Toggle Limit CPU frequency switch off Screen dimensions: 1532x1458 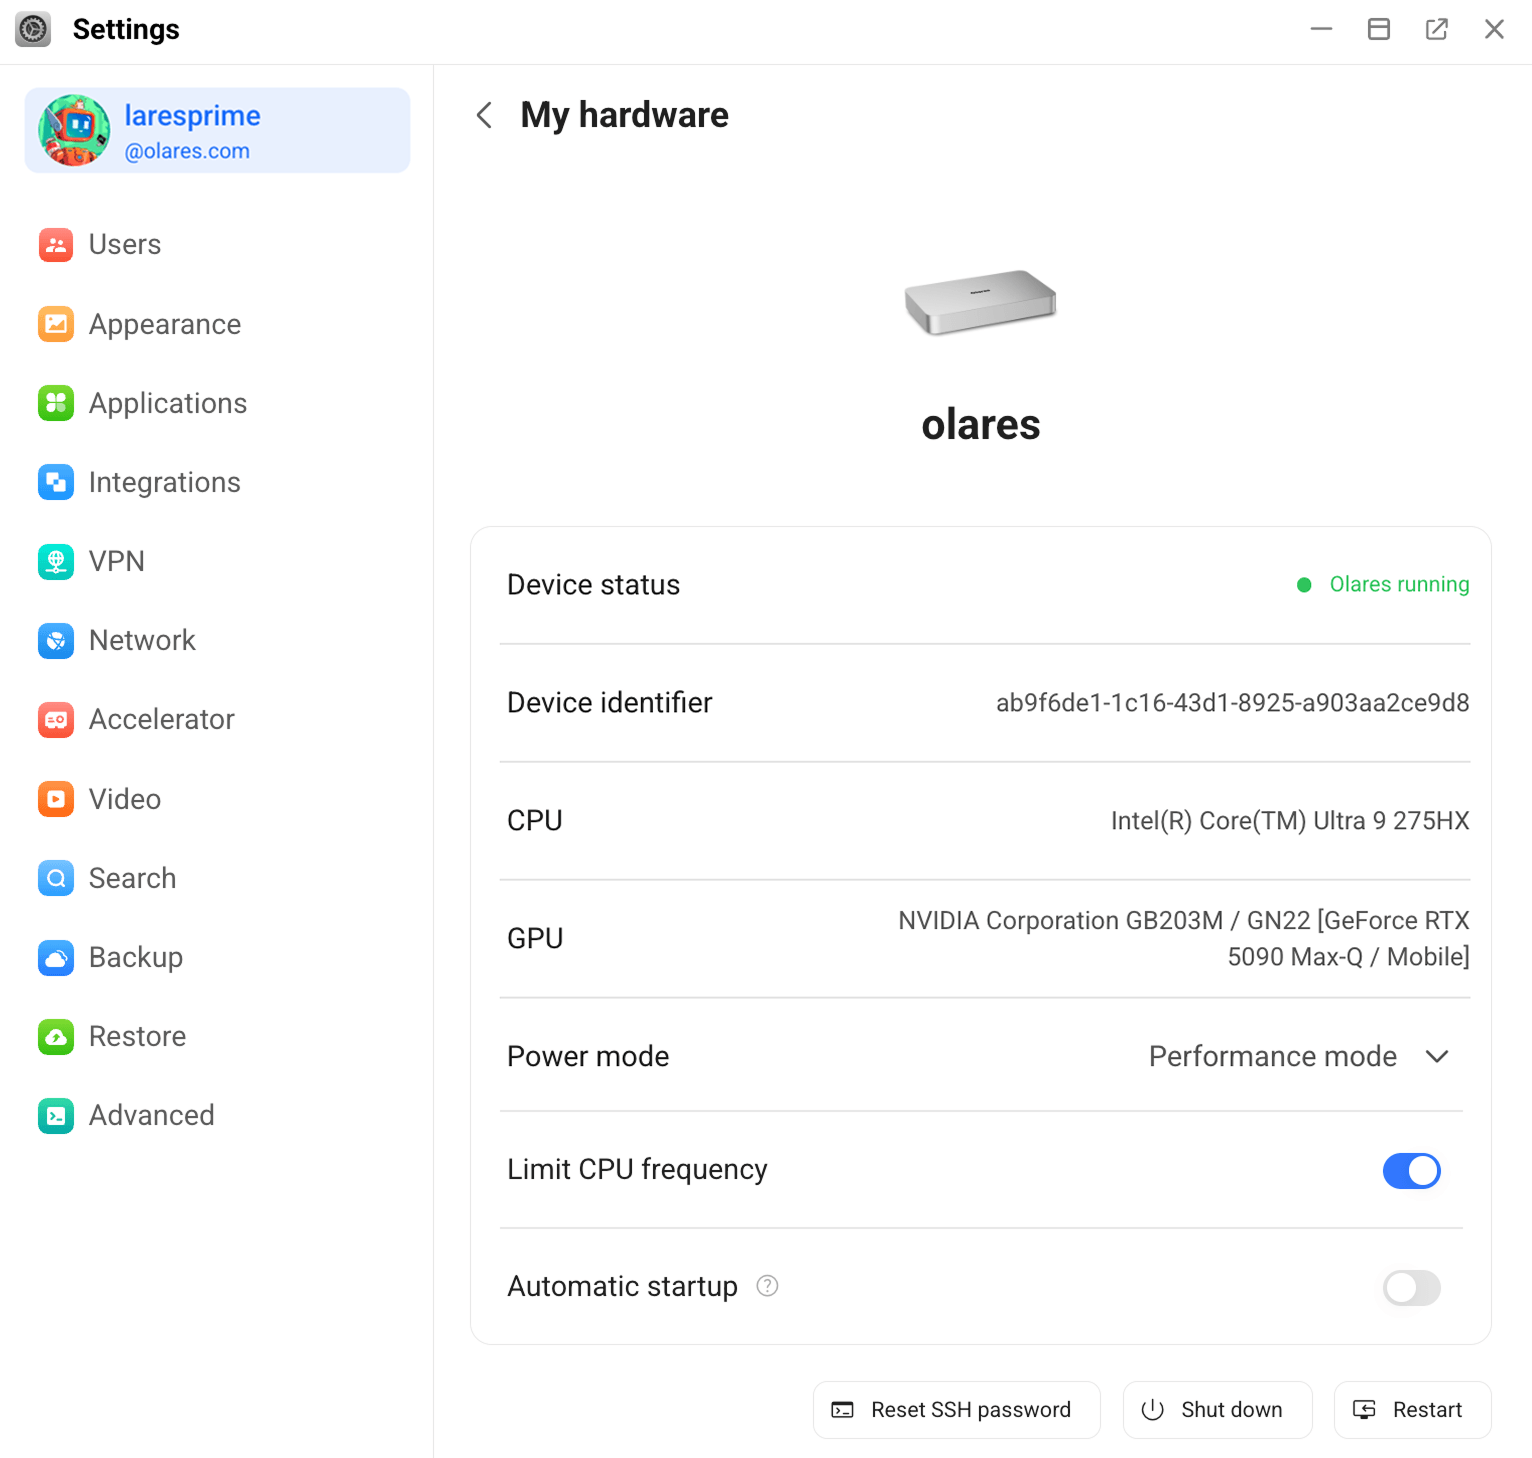[1412, 1170]
